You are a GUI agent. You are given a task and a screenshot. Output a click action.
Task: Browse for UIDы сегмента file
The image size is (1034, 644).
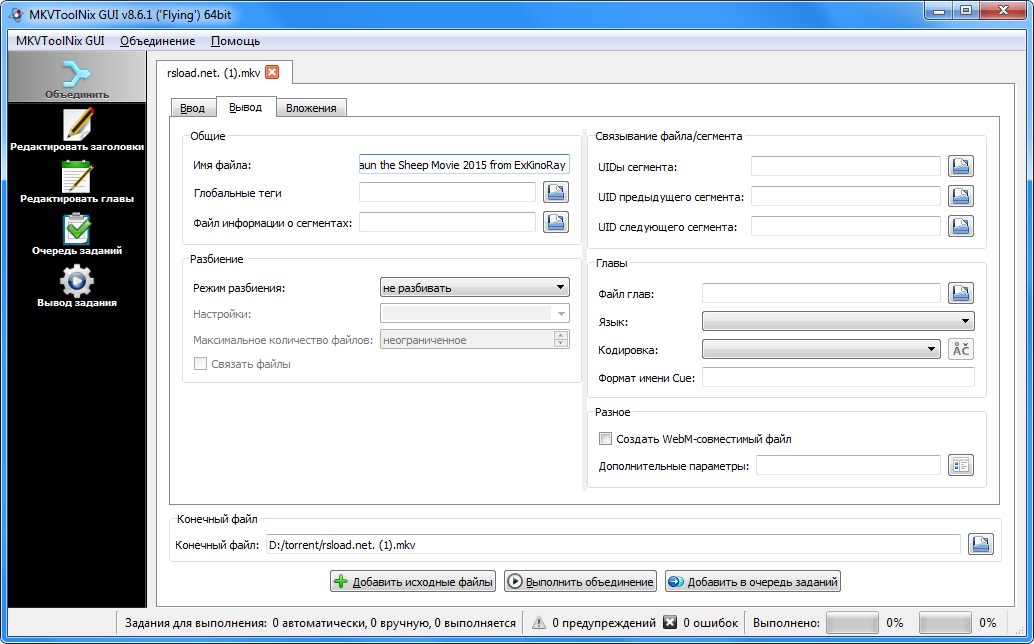tap(961, 166)
